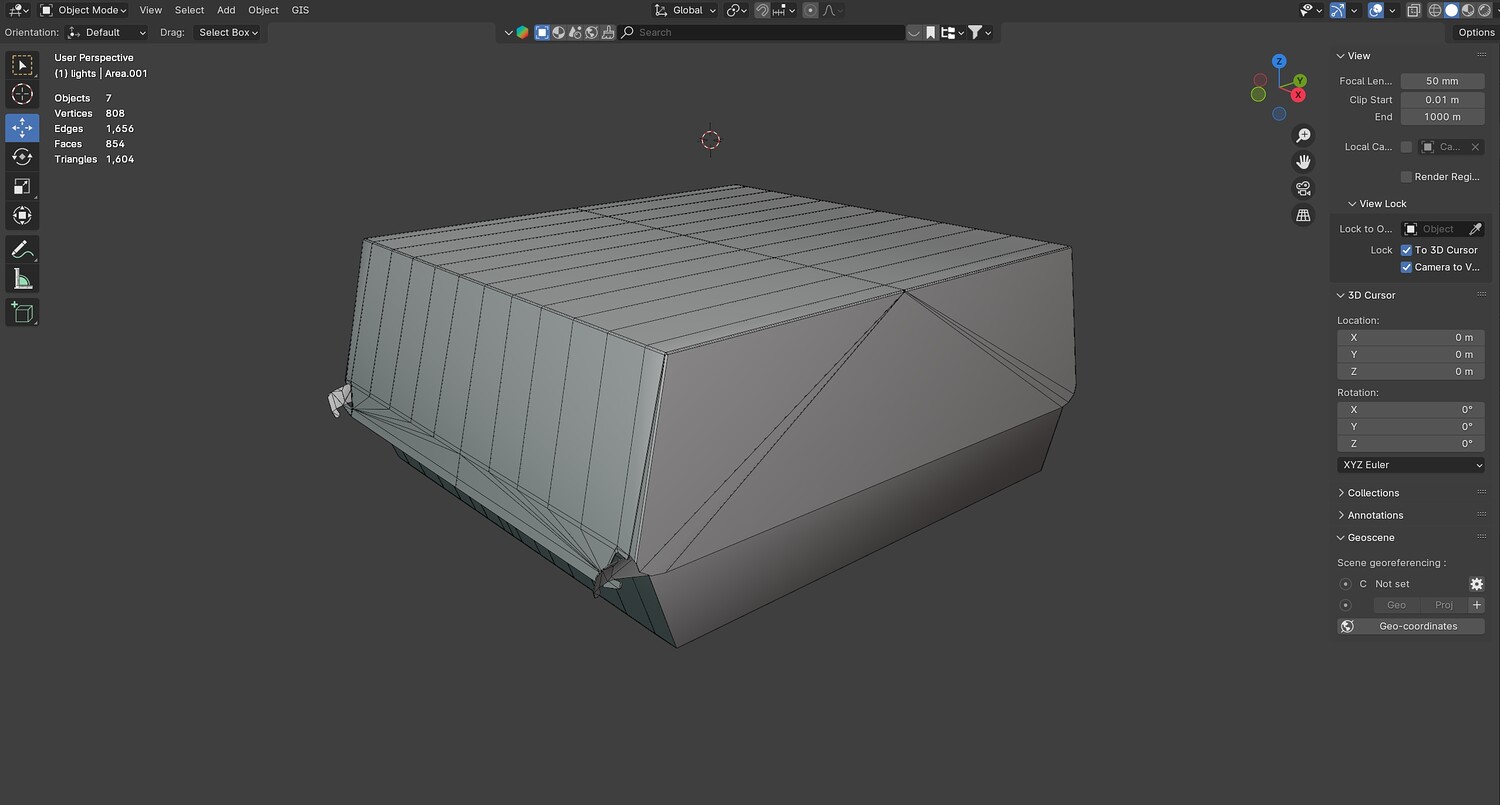Collapse the 3D Cursor panel

1370,295
